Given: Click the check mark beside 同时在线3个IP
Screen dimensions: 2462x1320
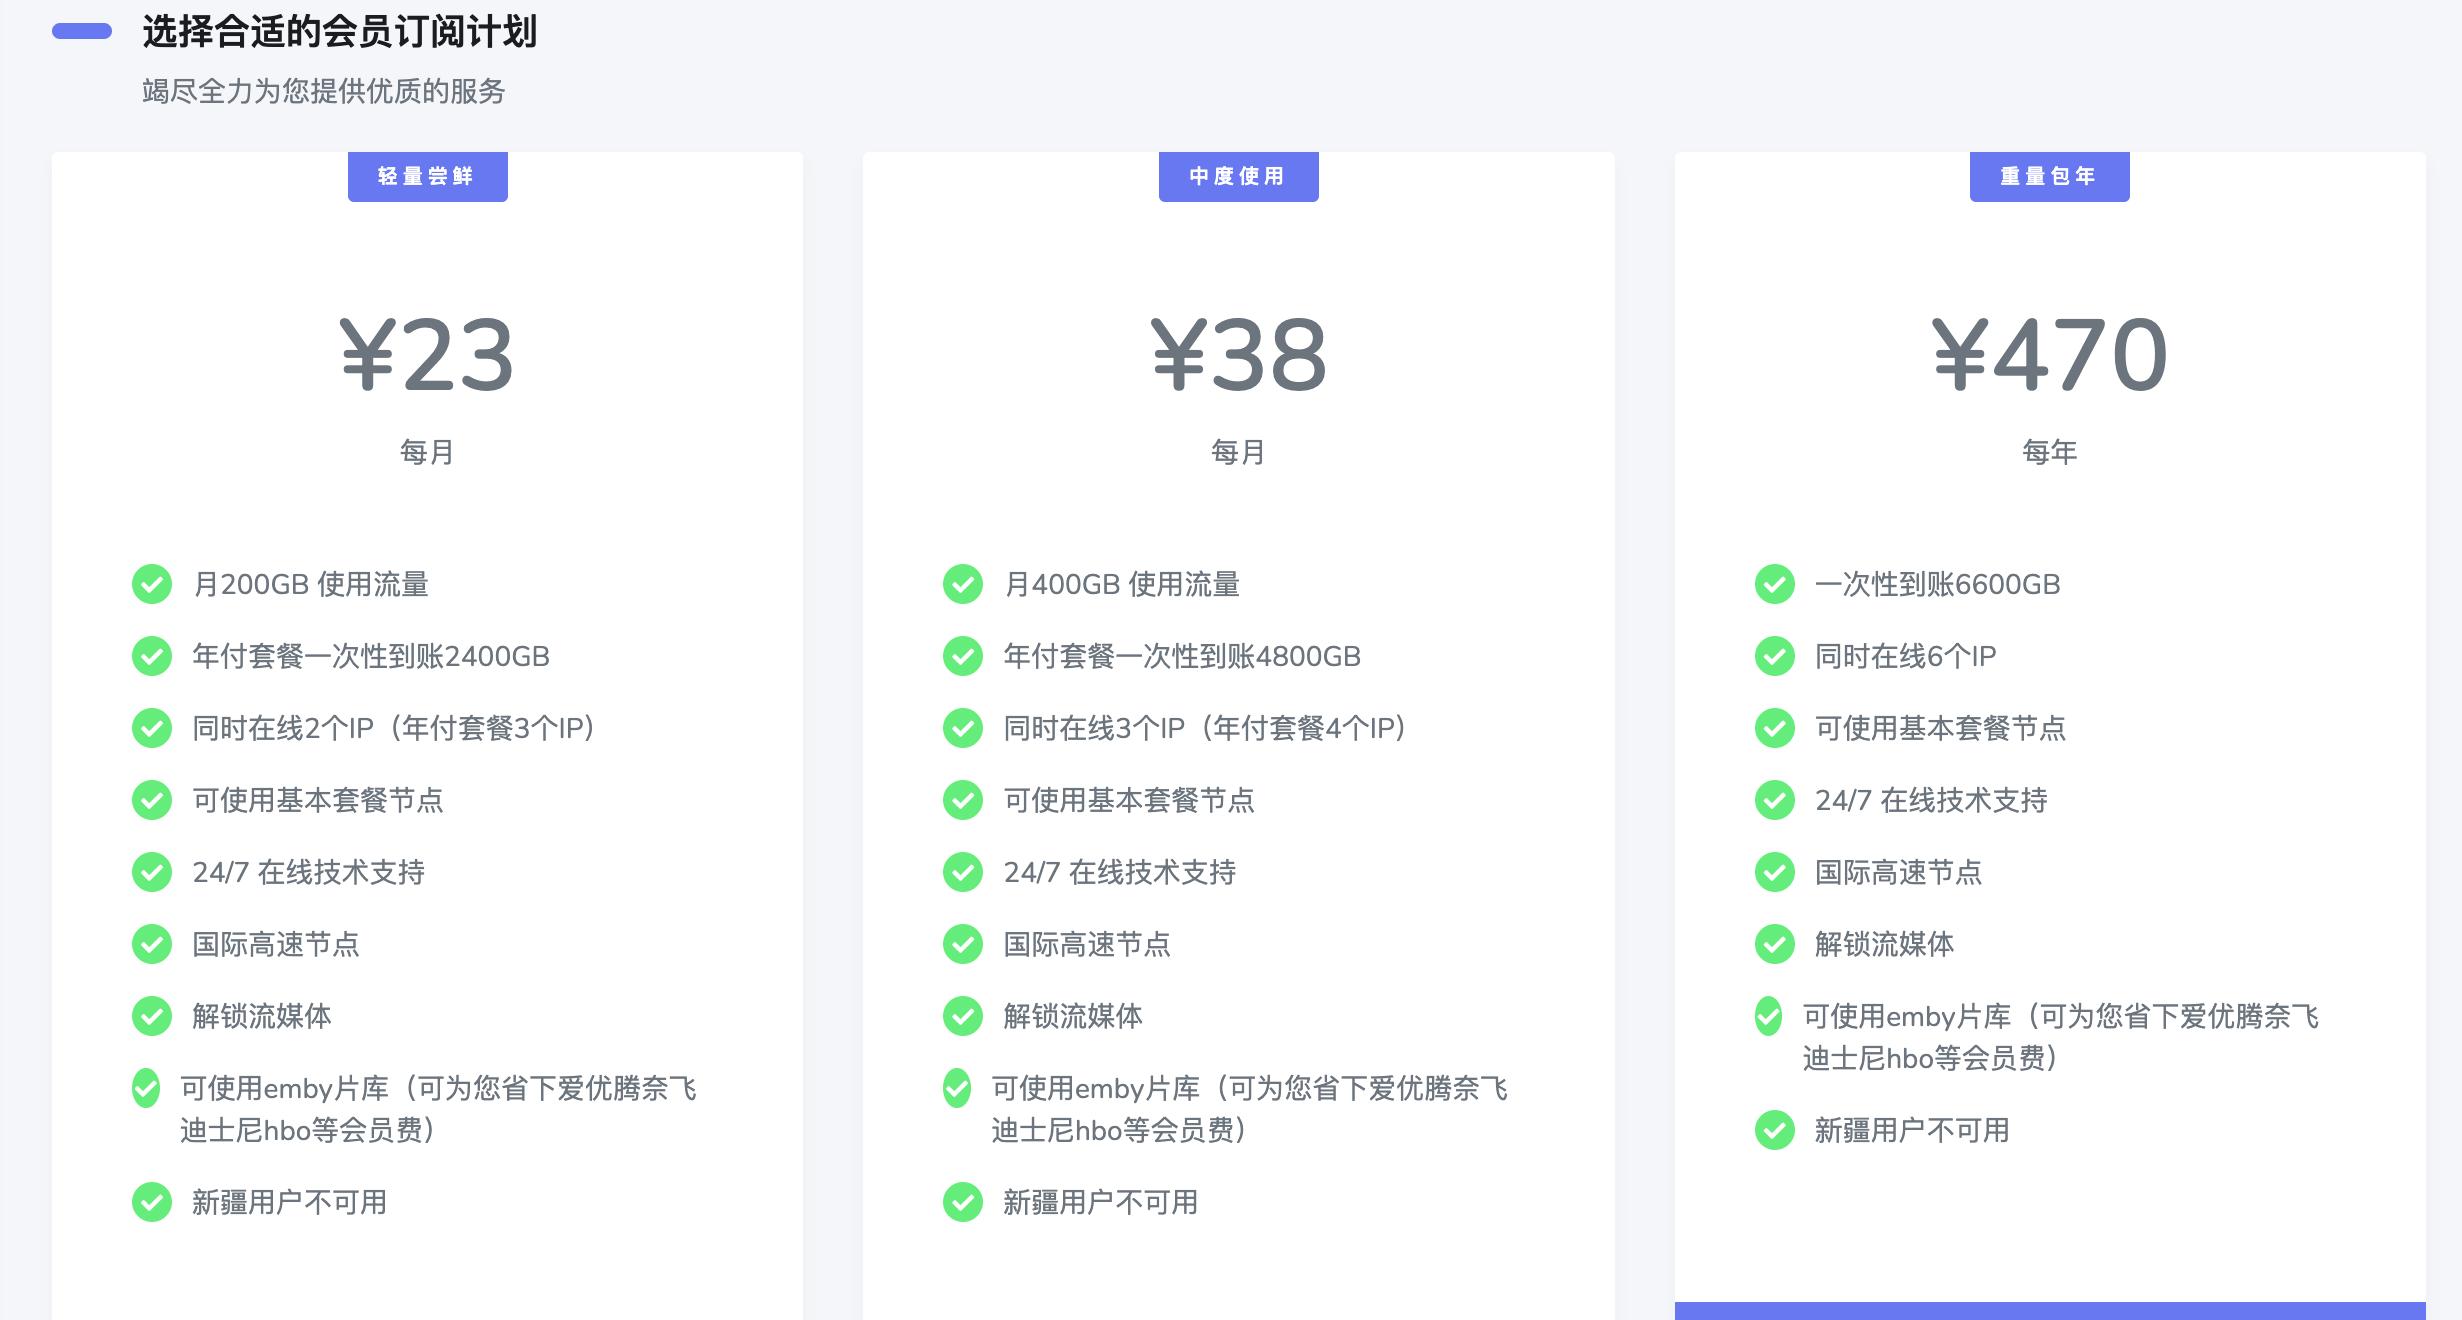Looking at the screenshot, I should 963,728.
